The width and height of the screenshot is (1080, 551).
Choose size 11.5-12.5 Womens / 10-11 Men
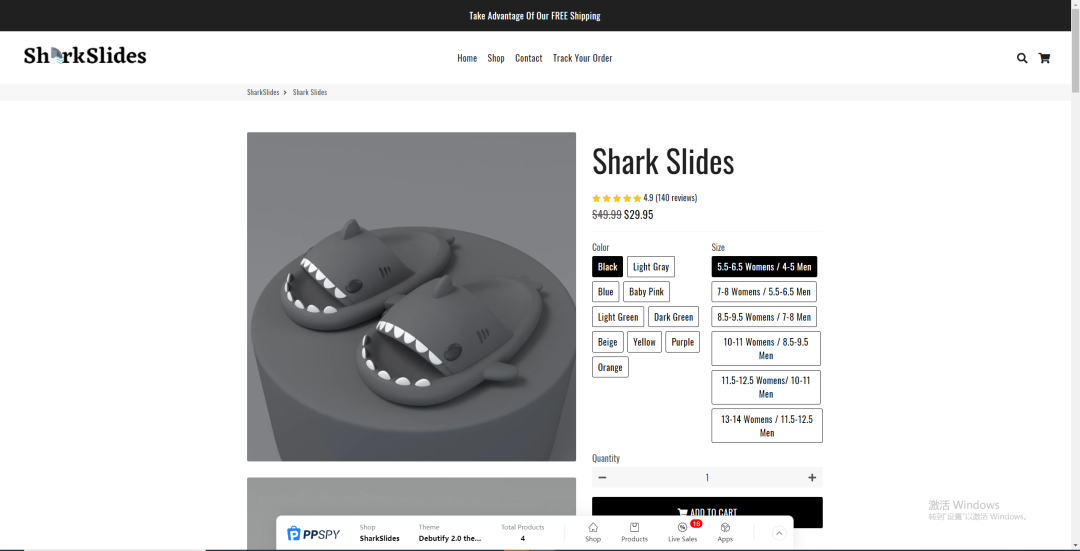click(x=766, y=387)
